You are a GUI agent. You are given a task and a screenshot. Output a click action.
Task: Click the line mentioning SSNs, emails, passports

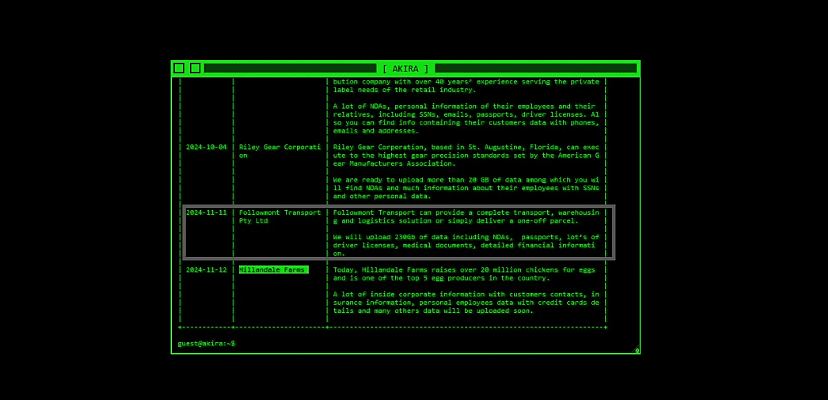pyautogui.click(x=466, y=114)
